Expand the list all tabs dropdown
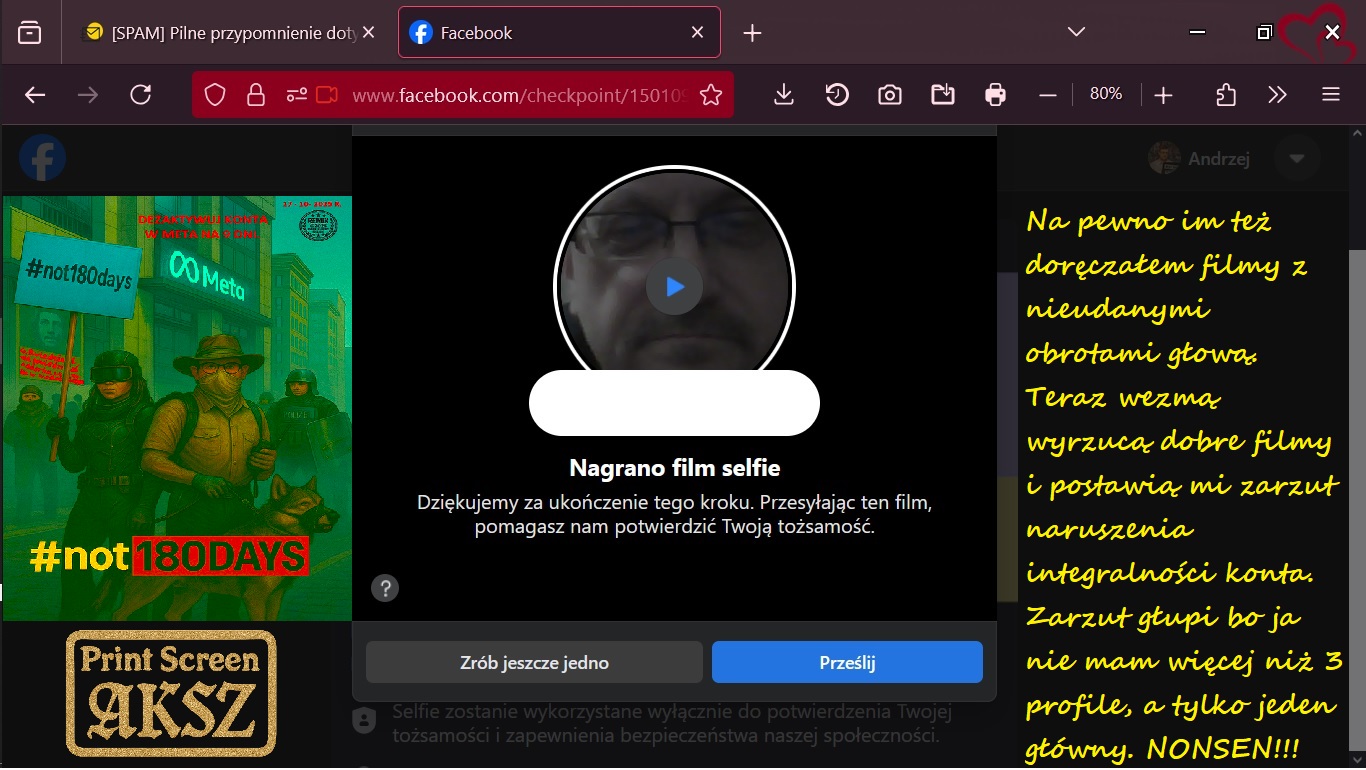 1076,32
